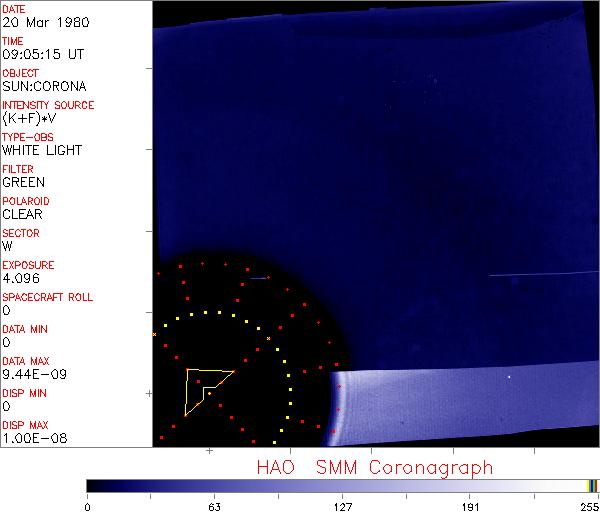Screen dimensions: 600x512
Task: Select the (K+F)*V intensity source value
Action: (x=29, y=119)
